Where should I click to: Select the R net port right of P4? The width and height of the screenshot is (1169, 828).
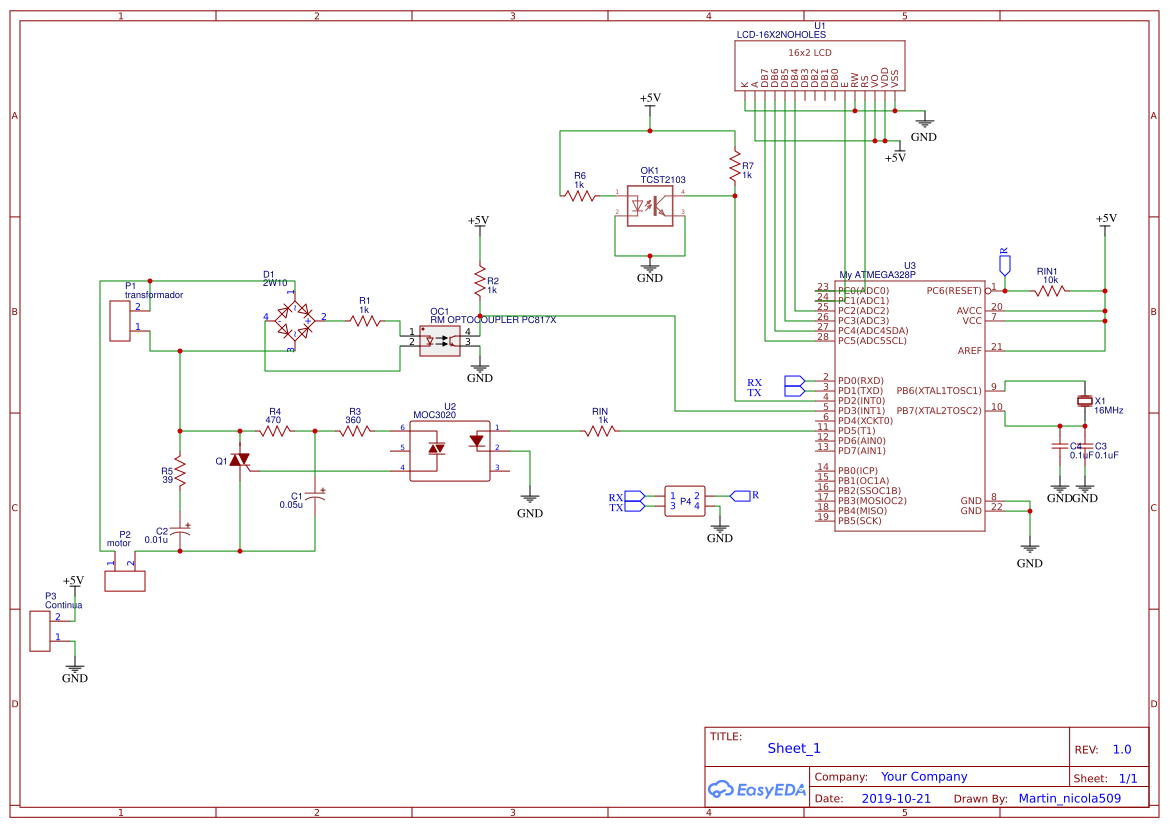(x=740, y=496)
